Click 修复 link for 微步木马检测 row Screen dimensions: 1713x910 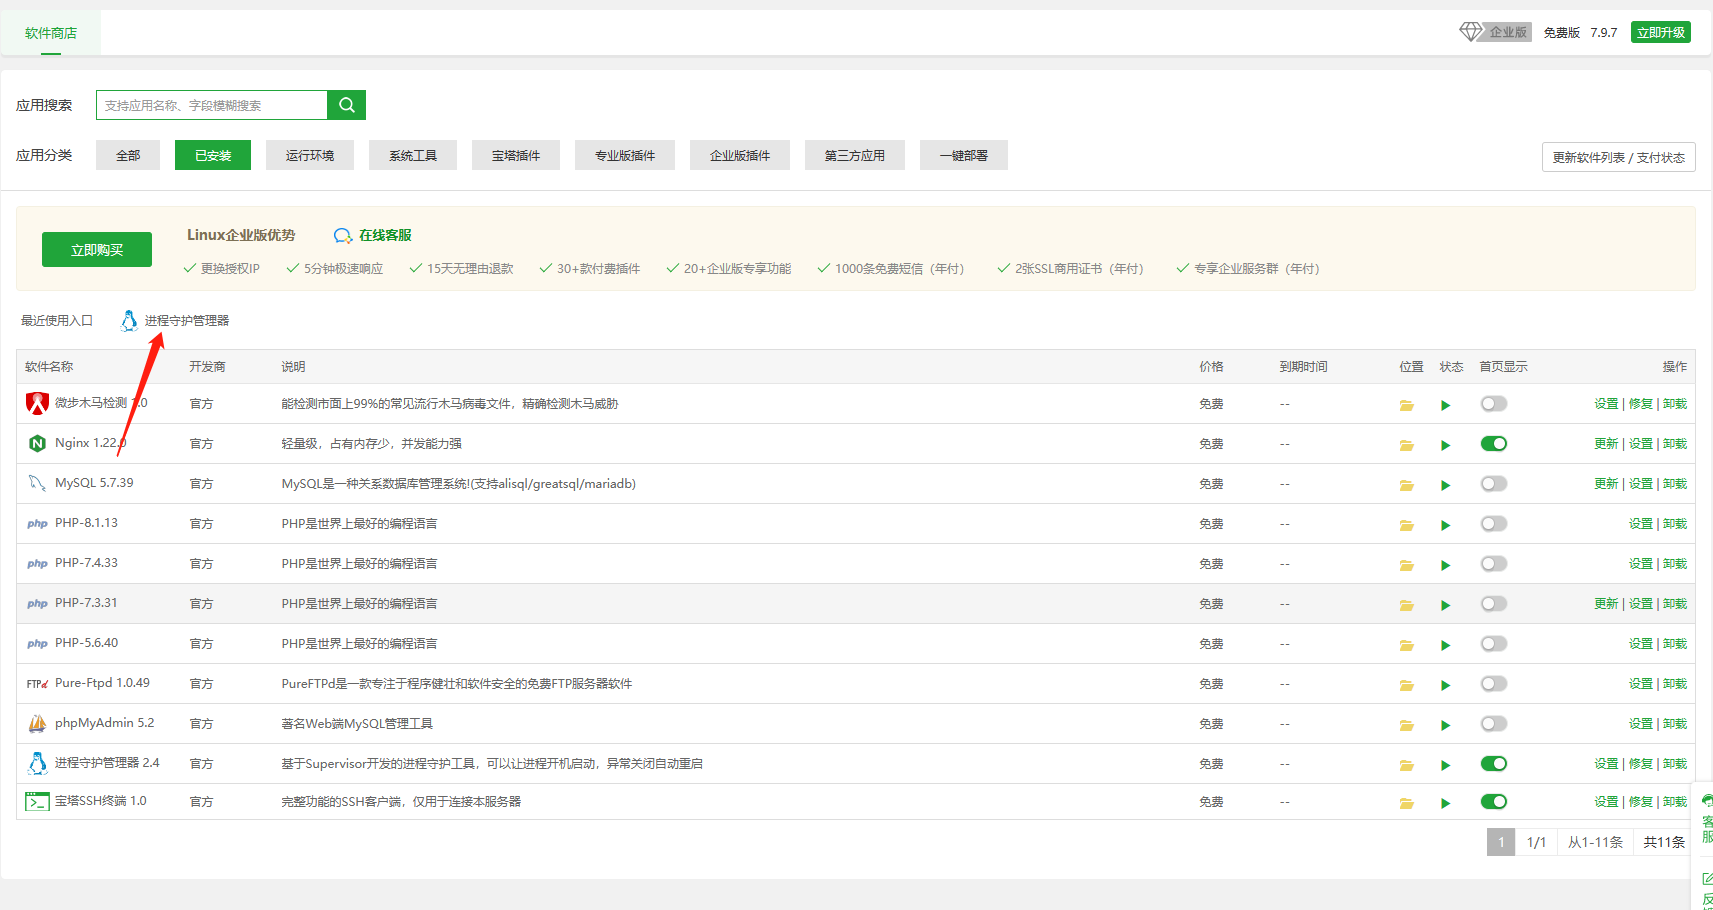(1641, 404)
